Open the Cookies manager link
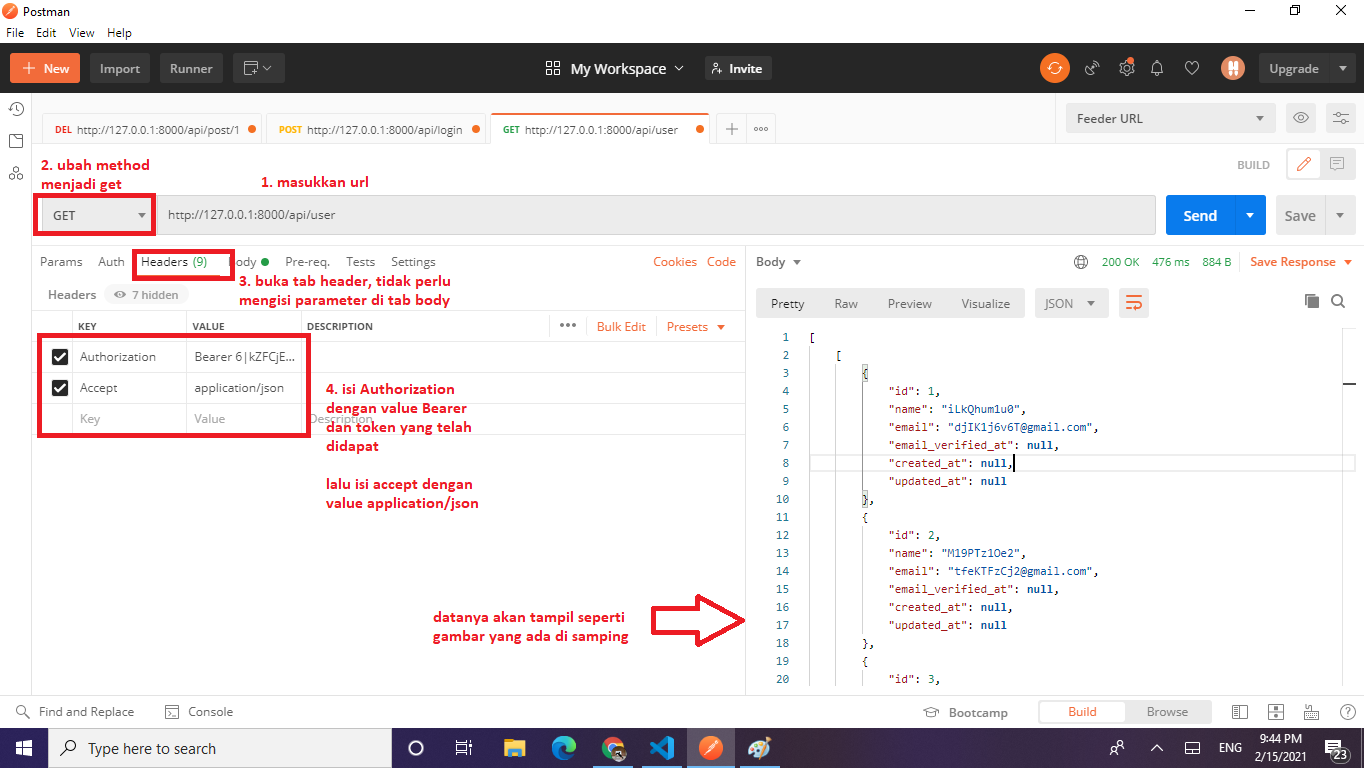1364x772 pixels. (x=675, y=261)
